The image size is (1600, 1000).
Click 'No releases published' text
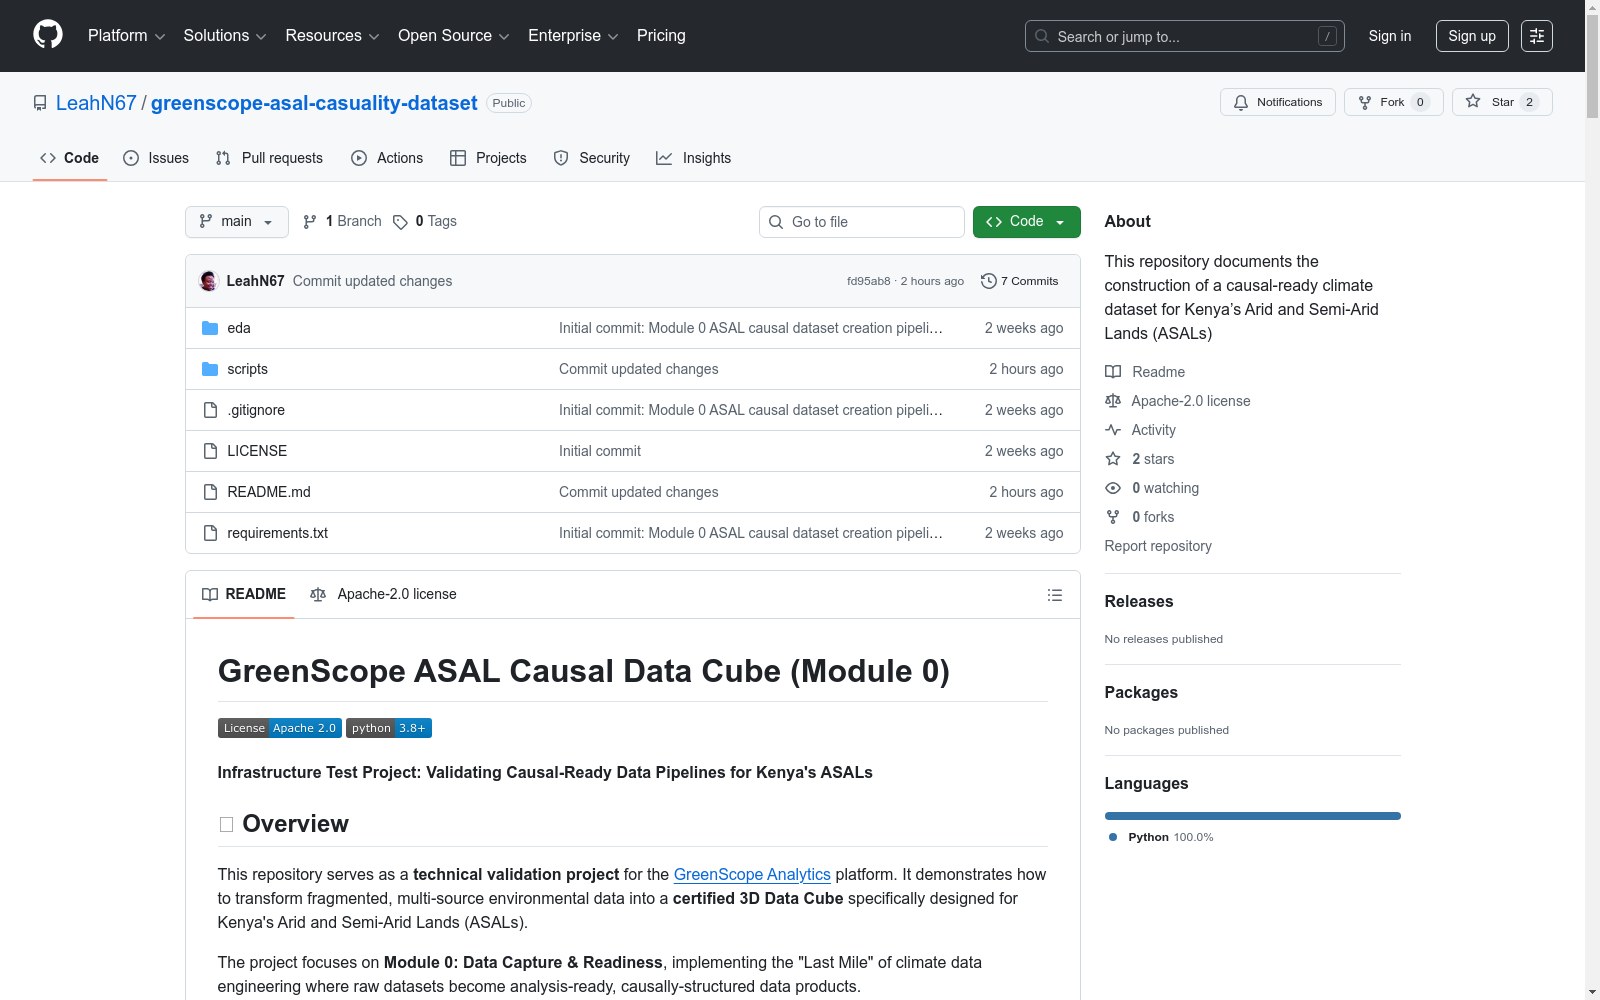click(x=1164, y=639)
